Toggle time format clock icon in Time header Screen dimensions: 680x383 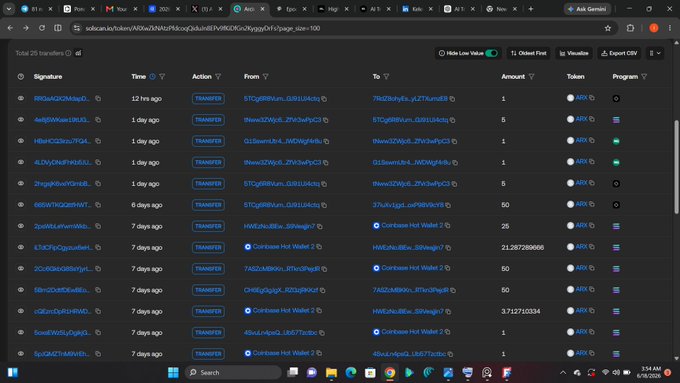(152, 77)
